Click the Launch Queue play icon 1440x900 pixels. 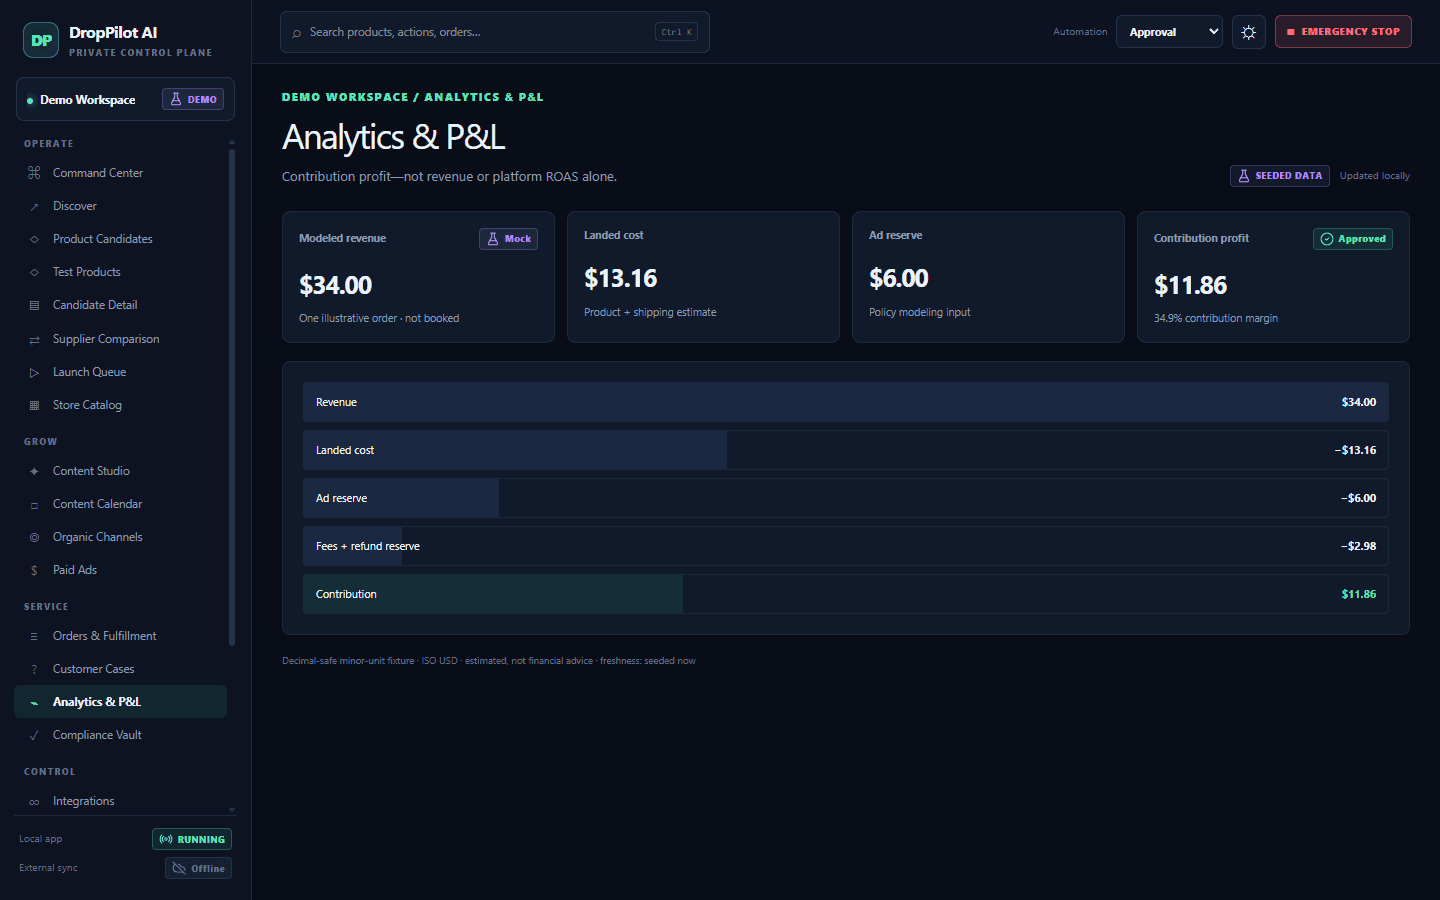[34, 372]
